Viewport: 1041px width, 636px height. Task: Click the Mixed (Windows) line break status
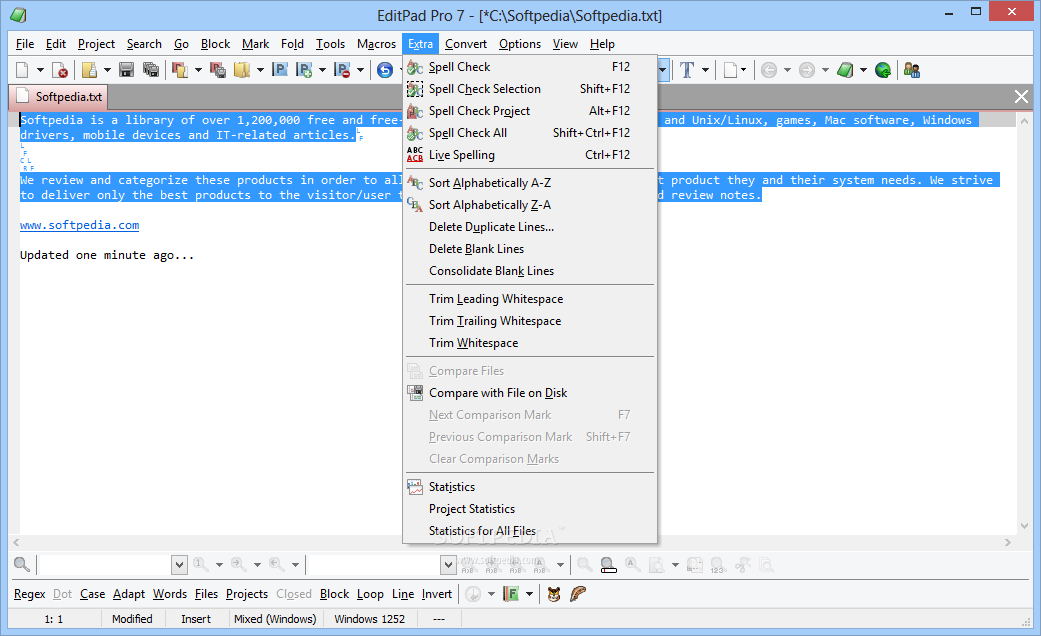pos(275,619)
